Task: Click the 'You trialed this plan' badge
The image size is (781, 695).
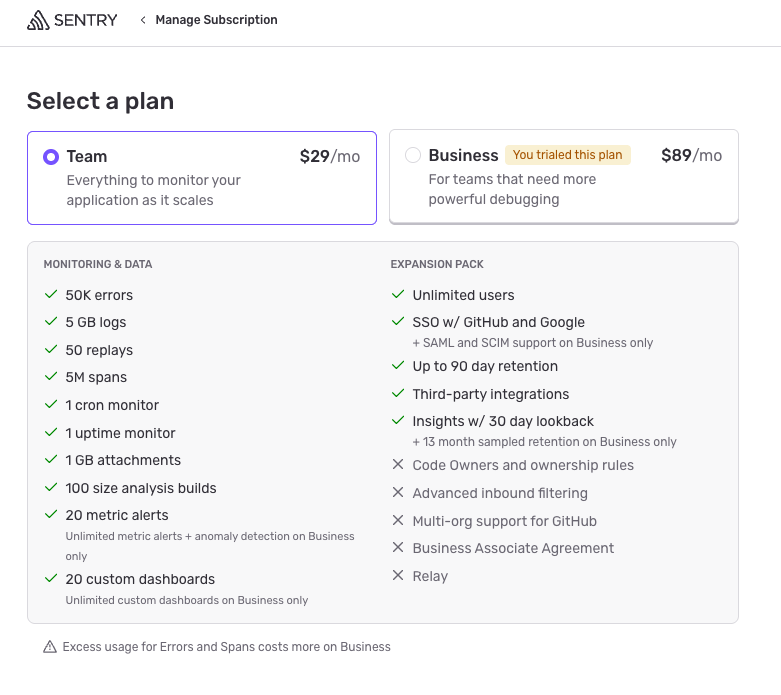Action: click(x=567, y=155)
